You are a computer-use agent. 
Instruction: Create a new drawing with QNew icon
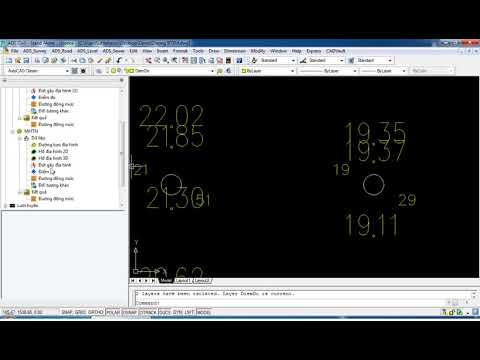(x=9, y=60)
